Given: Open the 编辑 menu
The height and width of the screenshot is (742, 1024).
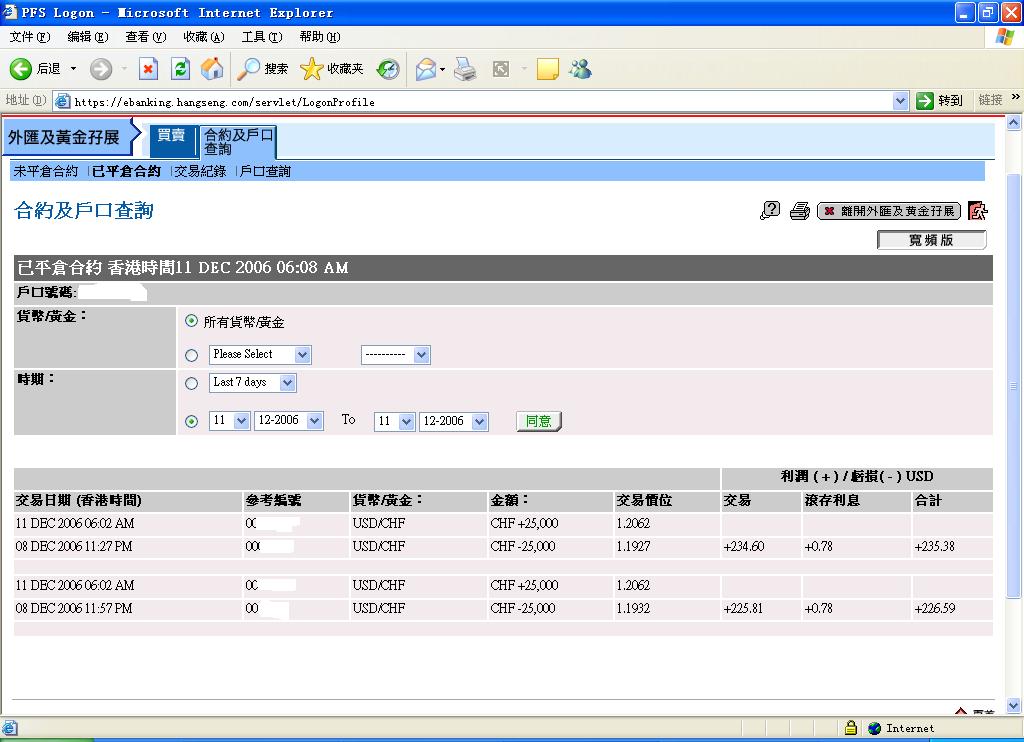Looking at the screenshot, I should [88, 37].
